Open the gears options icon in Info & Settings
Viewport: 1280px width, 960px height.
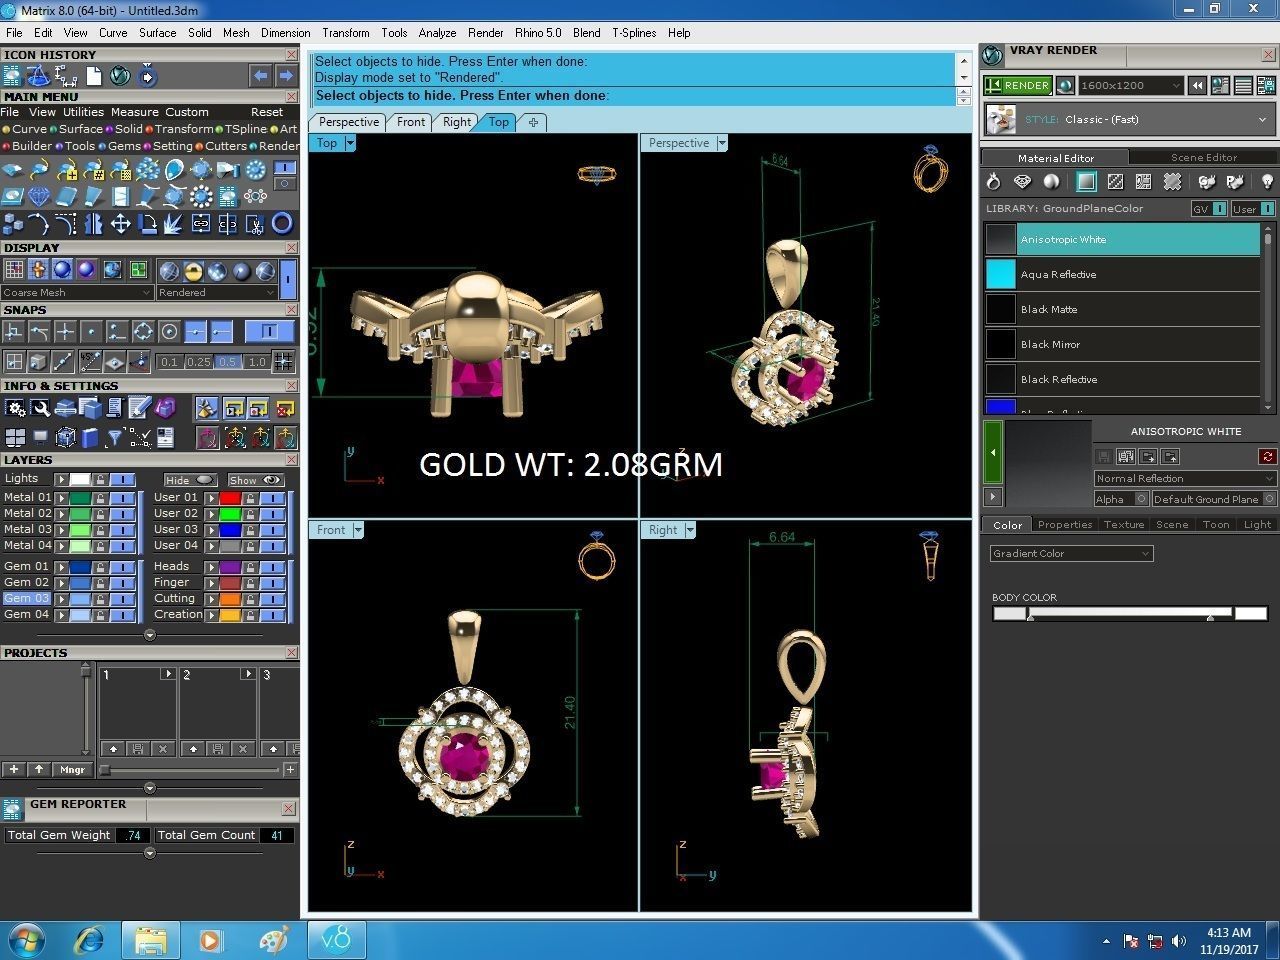point(16,408)
